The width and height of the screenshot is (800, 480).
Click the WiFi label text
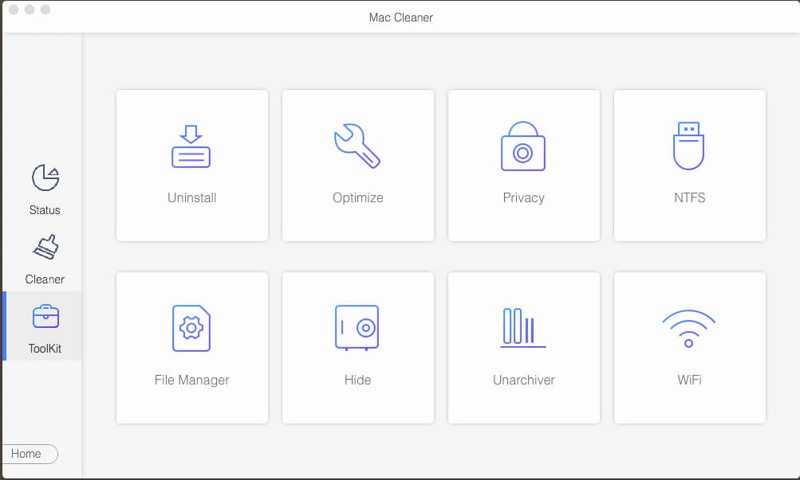pos(689,380)
